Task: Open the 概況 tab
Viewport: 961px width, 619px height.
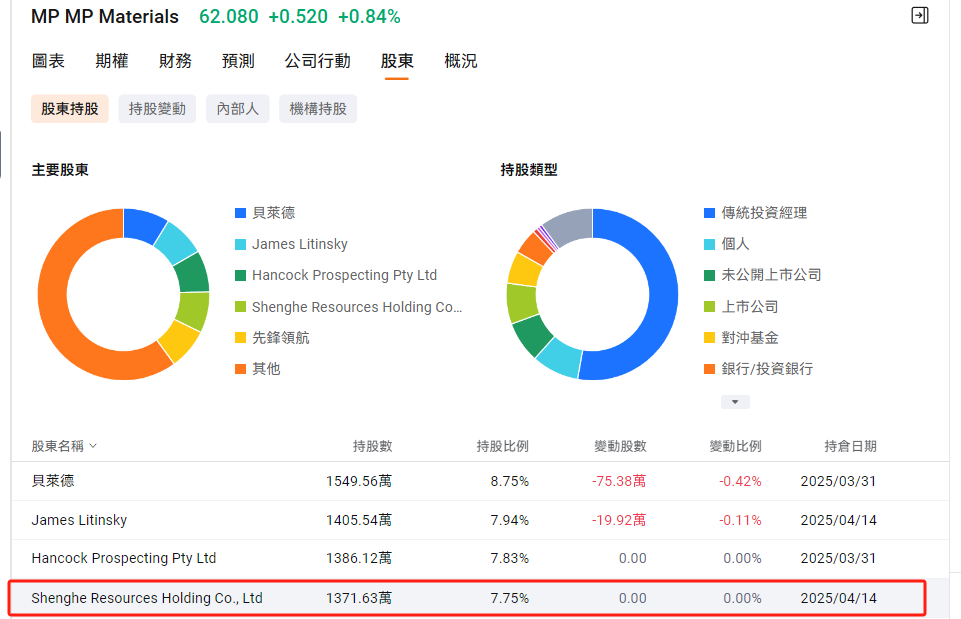Action: 458,61
